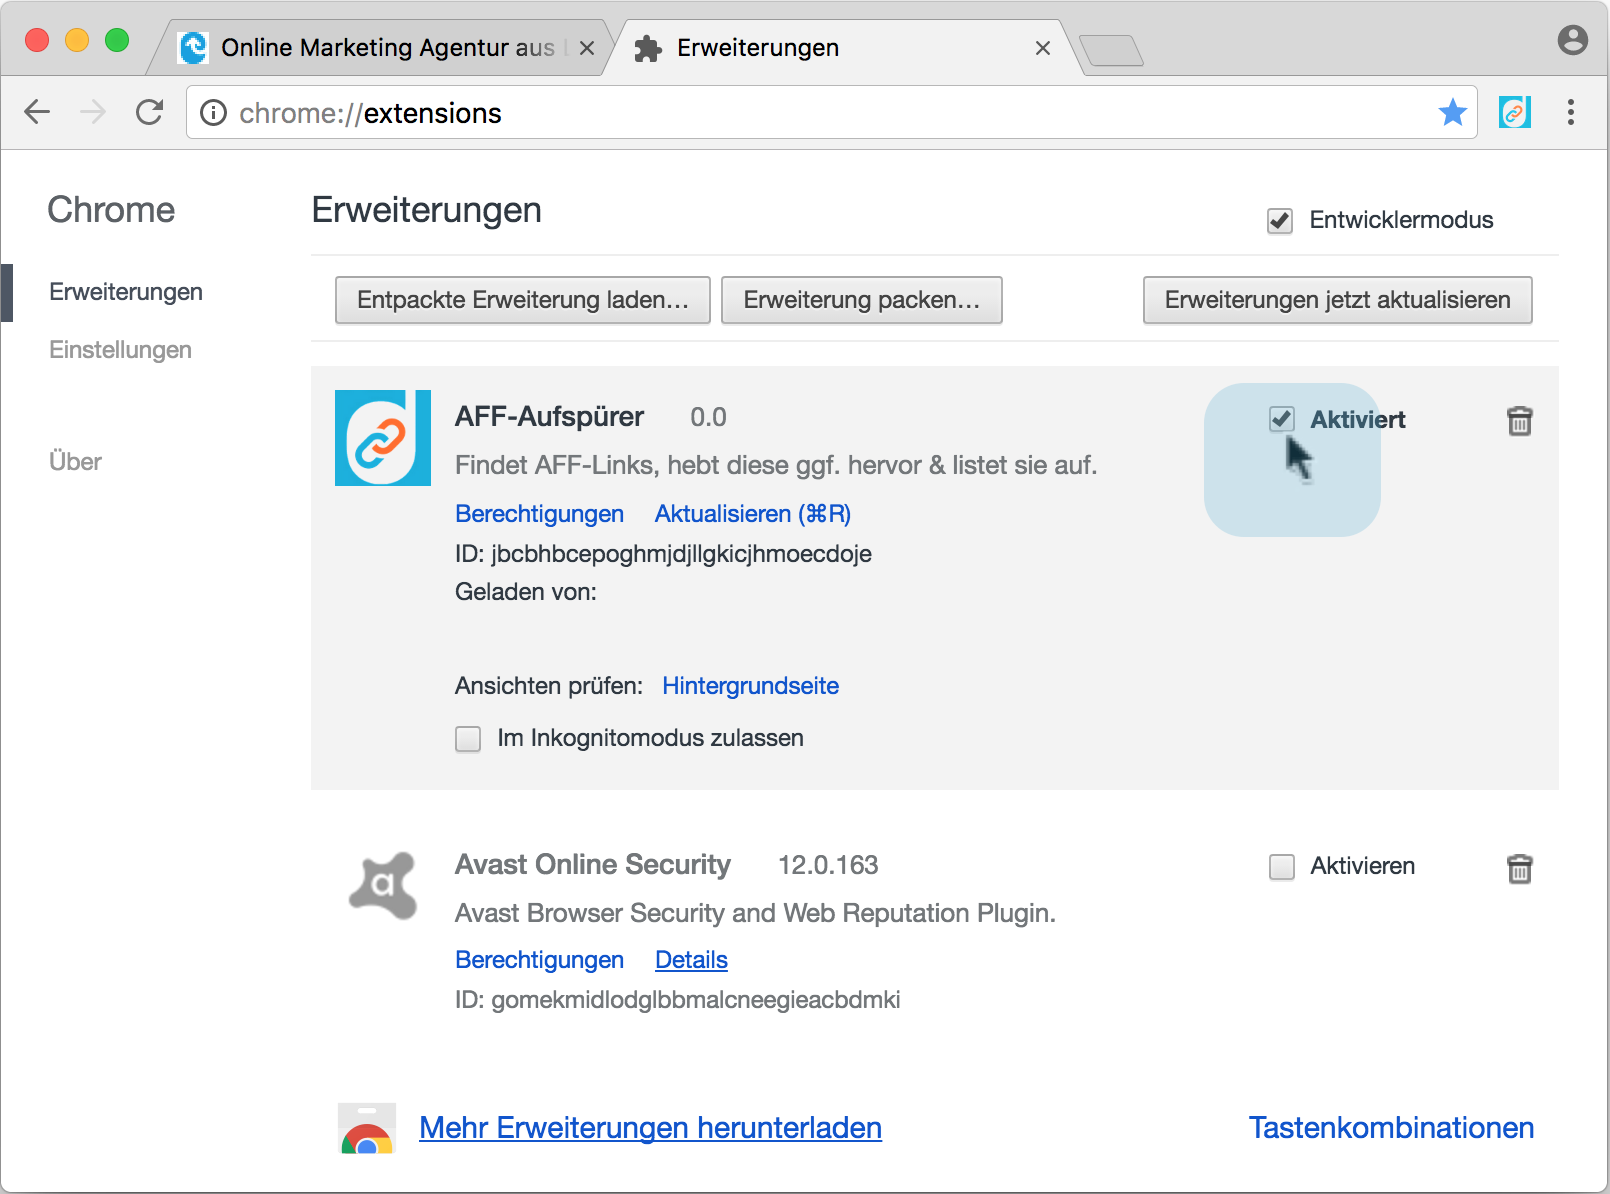
Task: Open the user profile icon
Action: tap(1572, 40)
